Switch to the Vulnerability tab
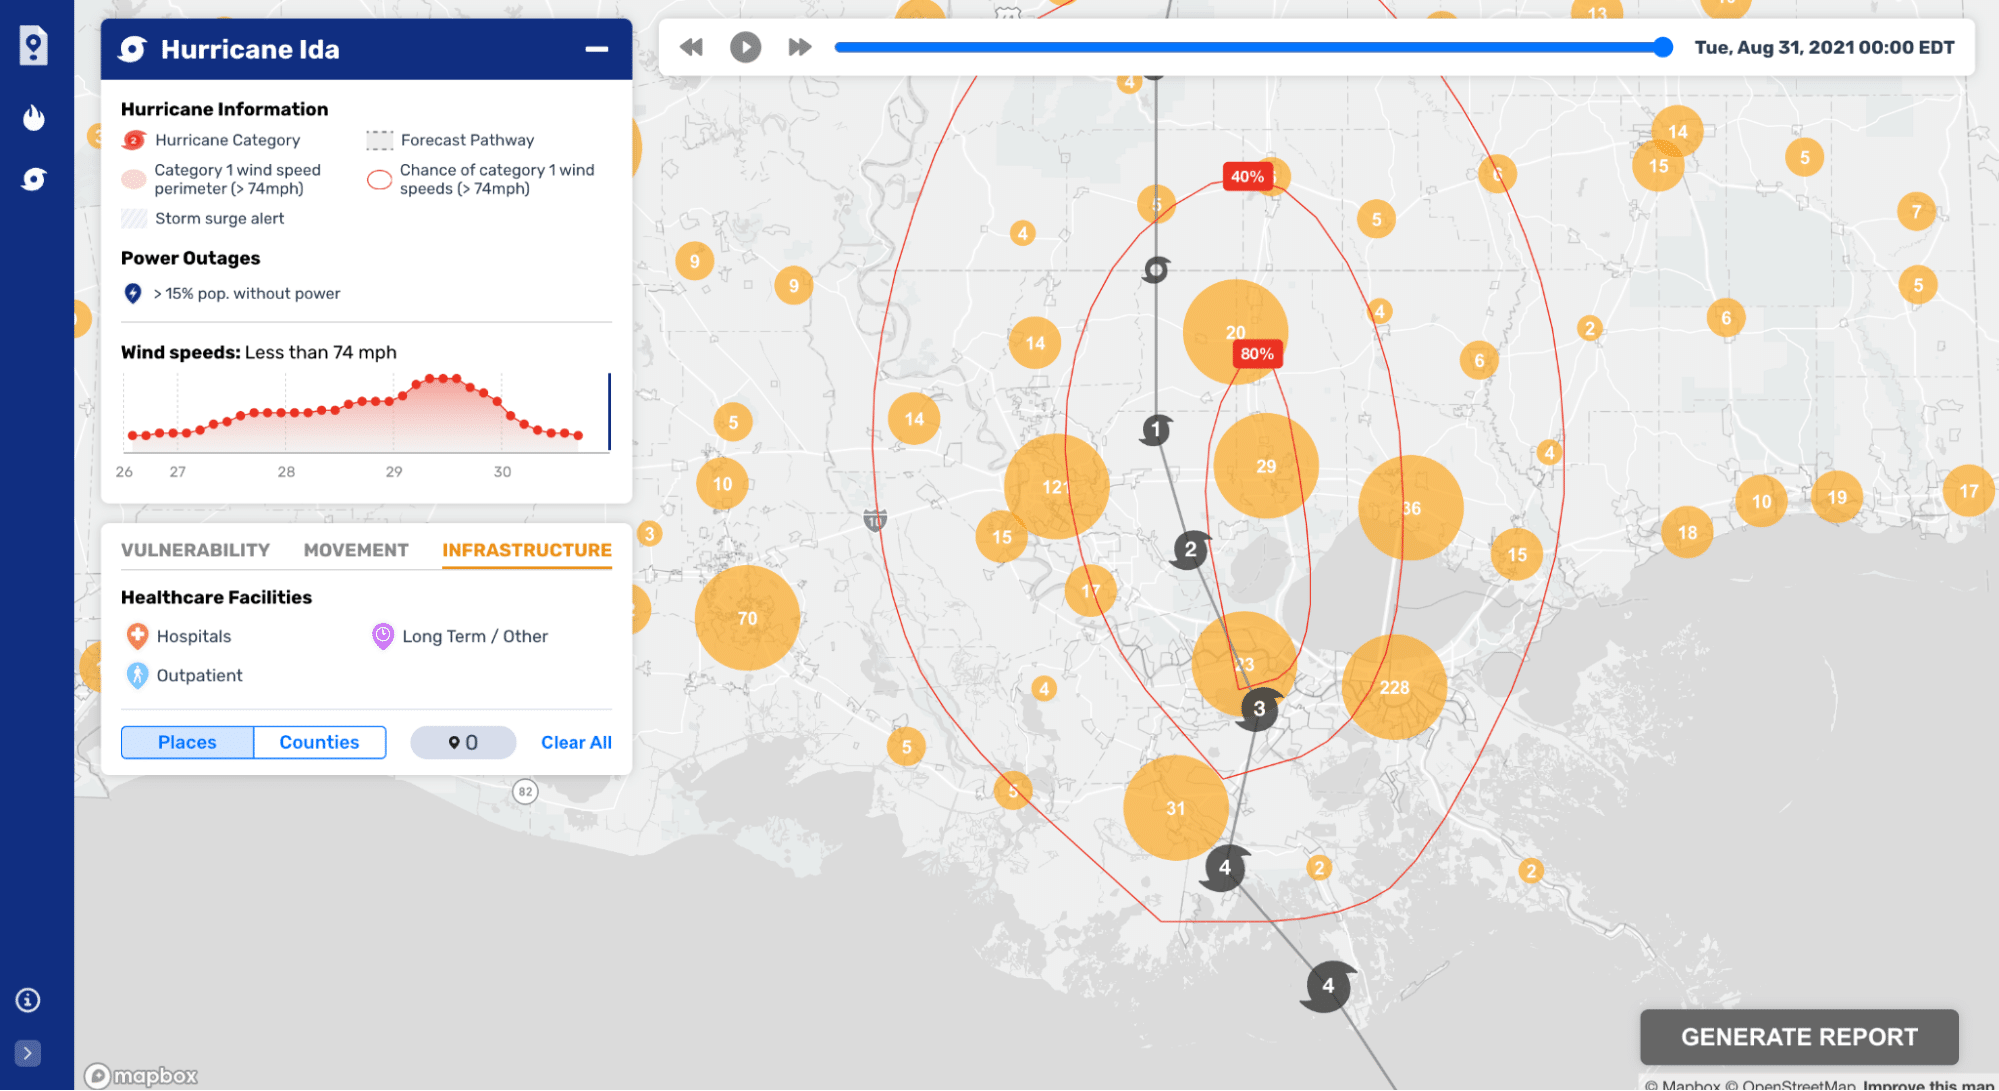The height and width of the screenshot is (1091, 1999). (195, 549)
